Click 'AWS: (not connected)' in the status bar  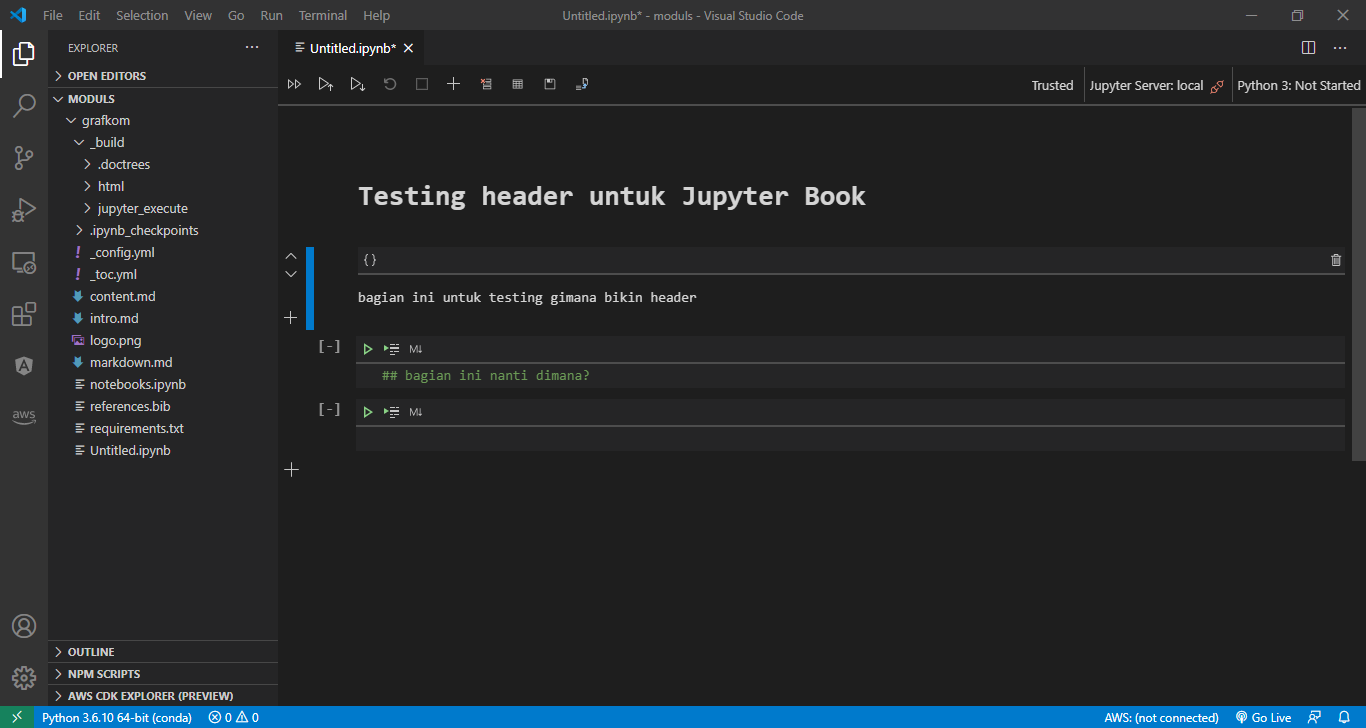[1161, 717]
